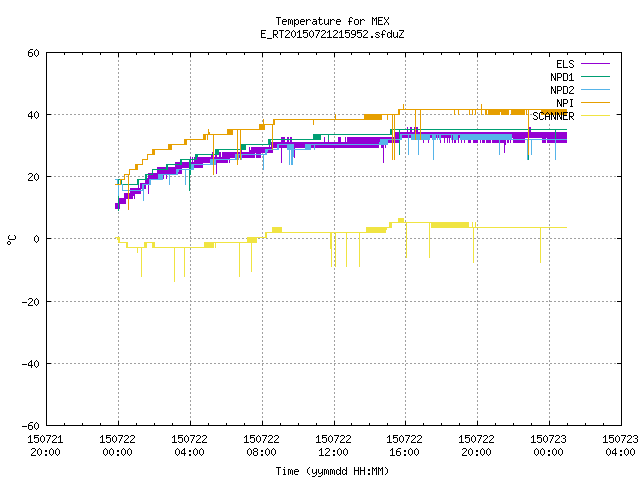Select the NPD1 legend label
The image size is (640, 480).
(562, 77)
